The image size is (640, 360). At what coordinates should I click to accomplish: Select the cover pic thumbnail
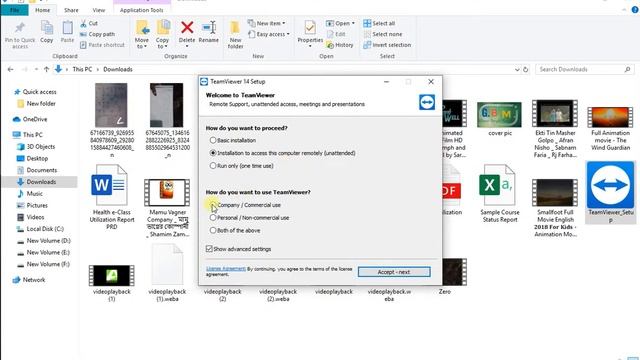[500, 115]
